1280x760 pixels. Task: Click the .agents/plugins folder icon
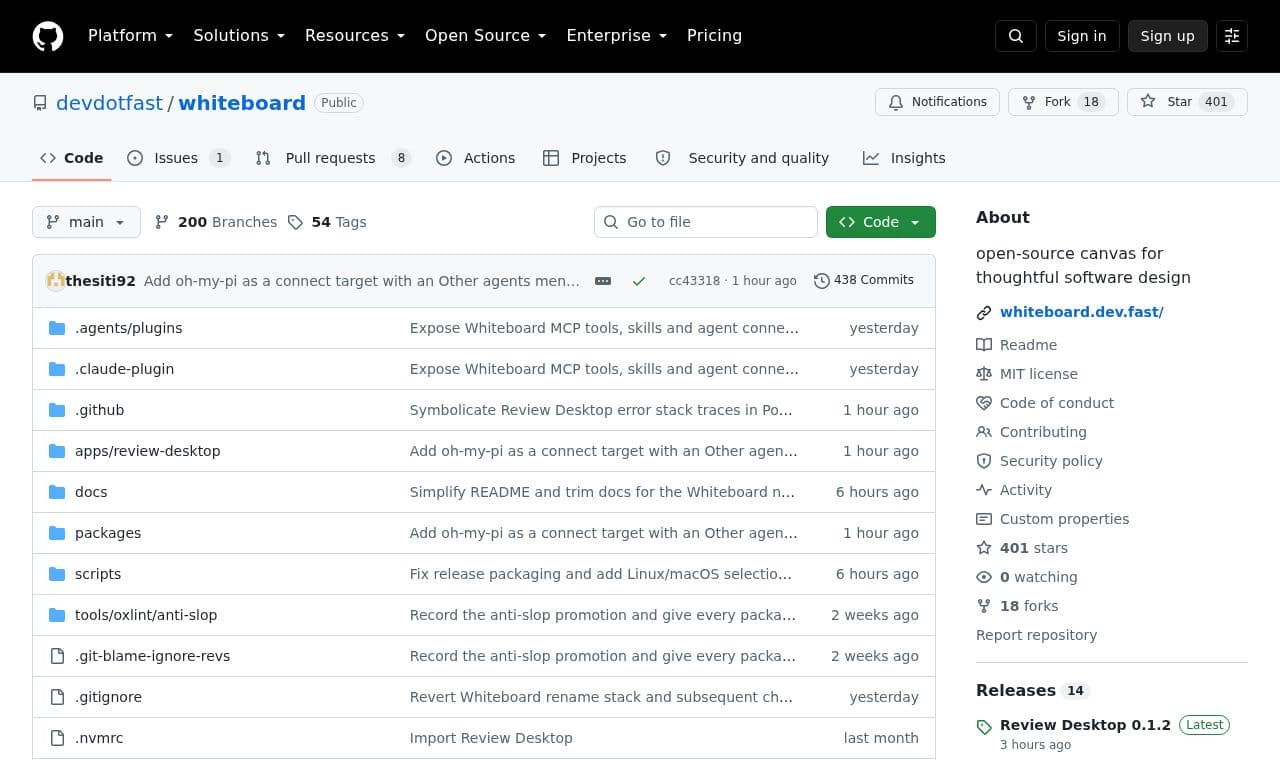(57, 328)
